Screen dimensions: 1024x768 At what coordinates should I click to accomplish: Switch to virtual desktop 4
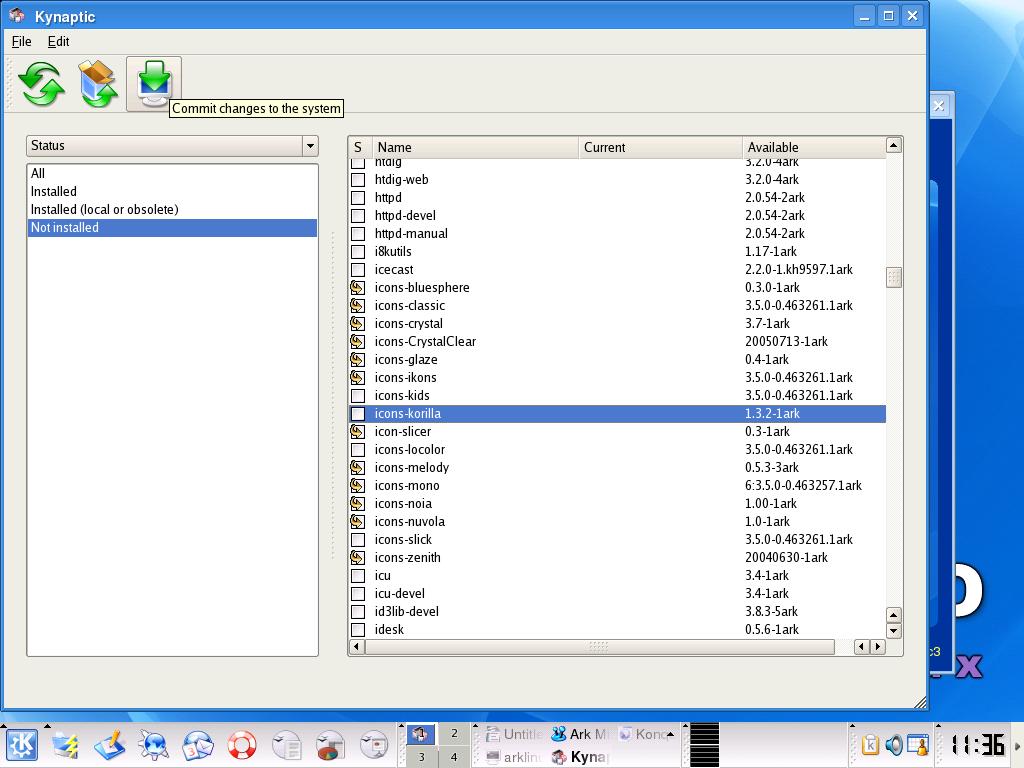pyautogui.click(x=454, y=757)
